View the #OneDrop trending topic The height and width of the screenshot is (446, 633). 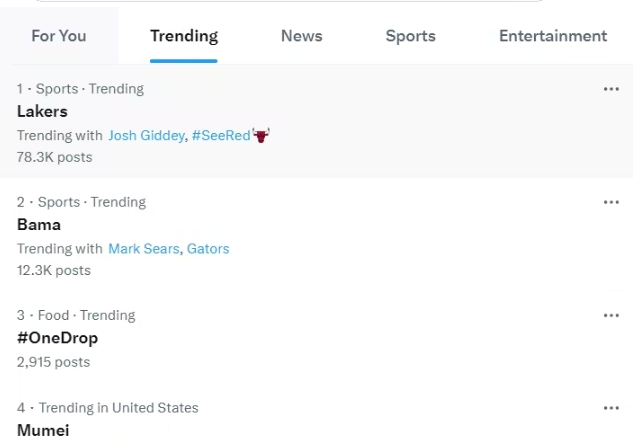(57, 337)
